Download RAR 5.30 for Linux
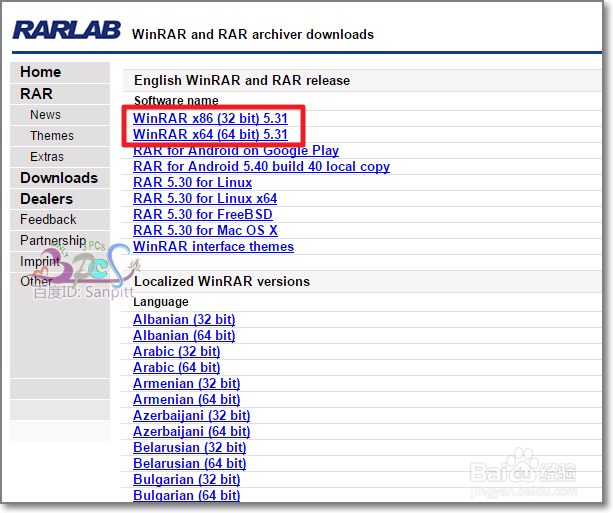 point(192,183)
